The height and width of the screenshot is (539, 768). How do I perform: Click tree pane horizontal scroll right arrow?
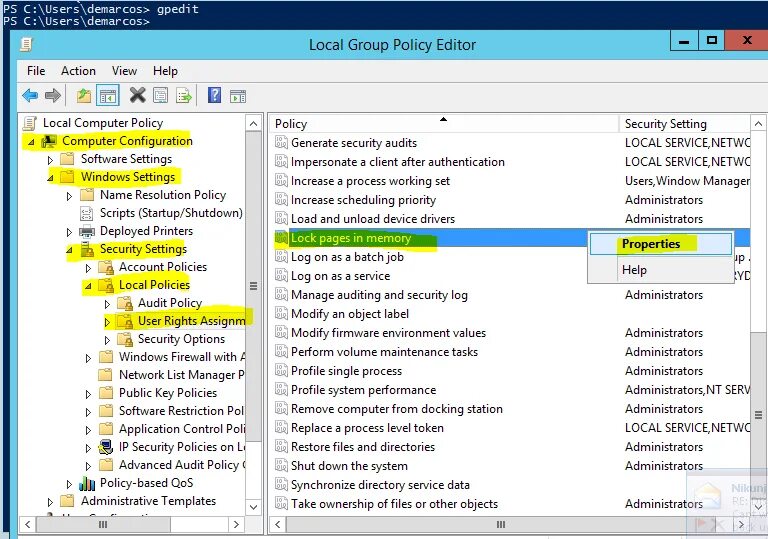tap(237, 524)
